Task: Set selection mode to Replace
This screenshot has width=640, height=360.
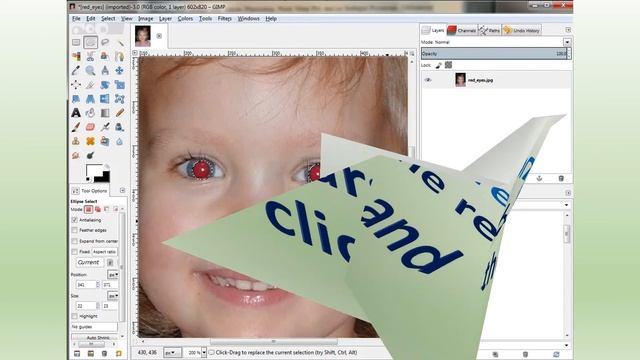Action: [88, 209]
